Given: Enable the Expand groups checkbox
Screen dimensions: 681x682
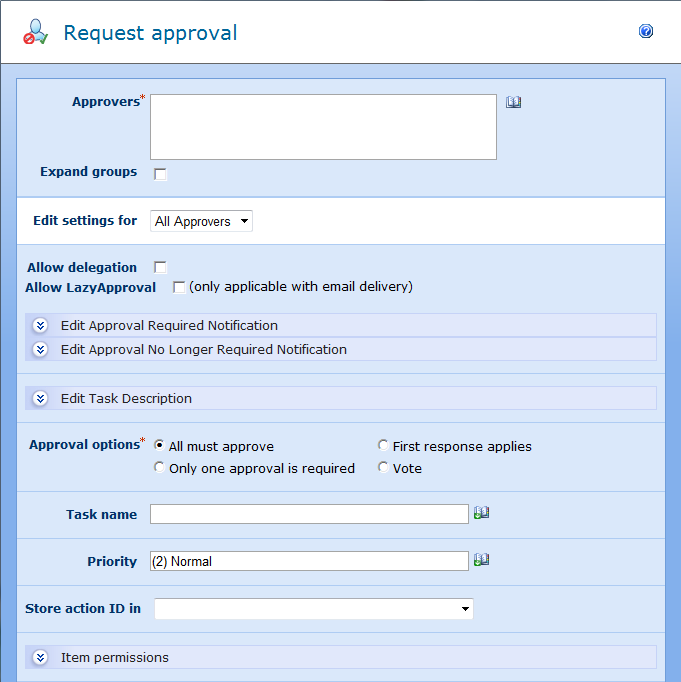Looking at the screenshot, I should pos(160,174).
